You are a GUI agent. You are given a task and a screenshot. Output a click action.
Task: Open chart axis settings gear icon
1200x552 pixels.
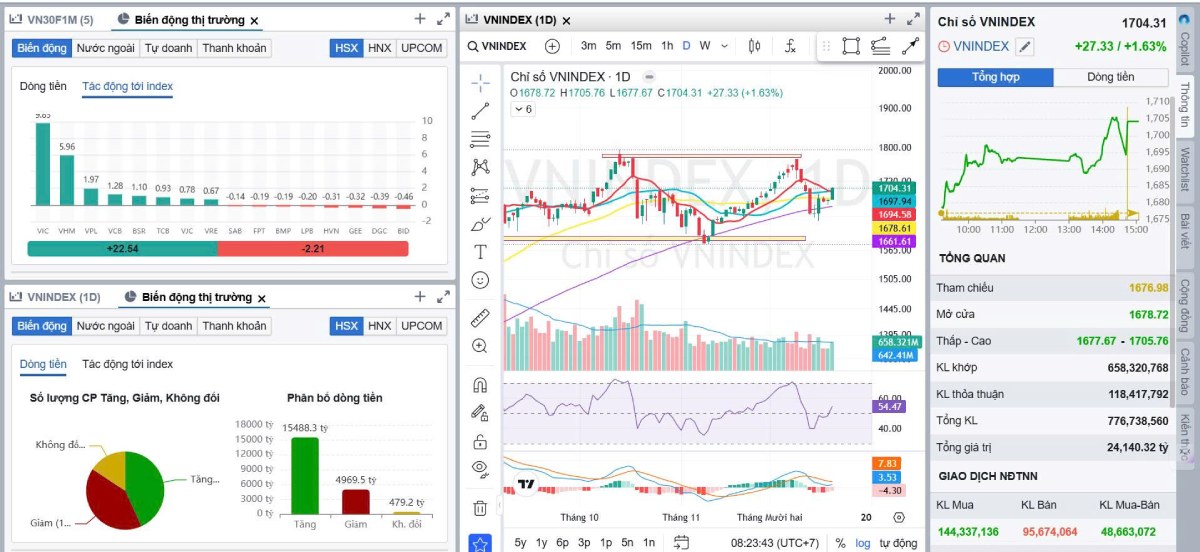click(x=899, y=517)
